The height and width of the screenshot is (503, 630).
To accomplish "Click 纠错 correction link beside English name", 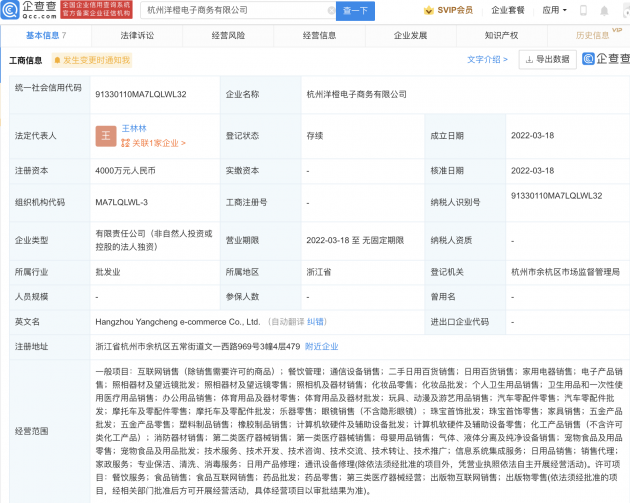I will click(x=315, y=322).
